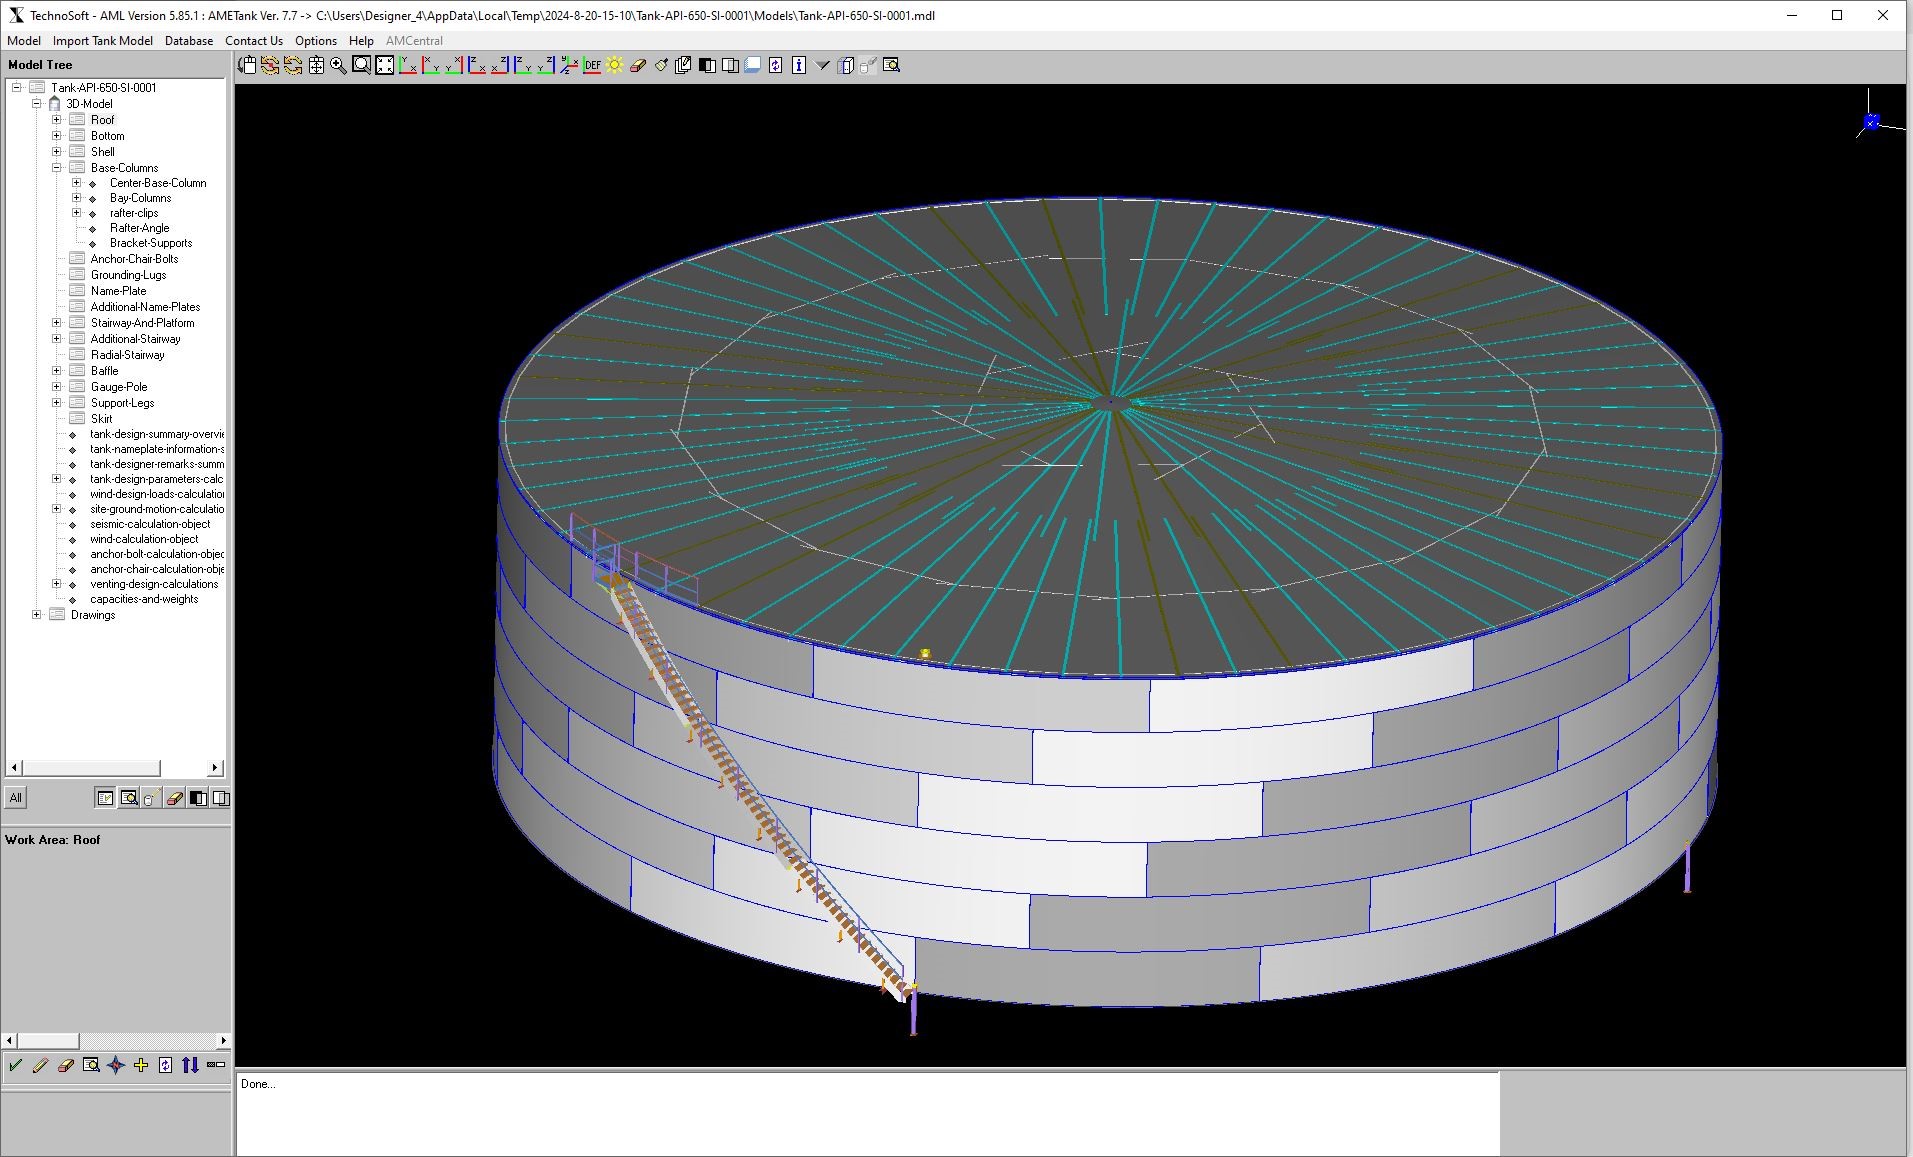Image resolution: width=1913 pixels, height=1157 pixels.
Task: Select the pan hand tool in top toolbar
Action: (x=247, y=65)
